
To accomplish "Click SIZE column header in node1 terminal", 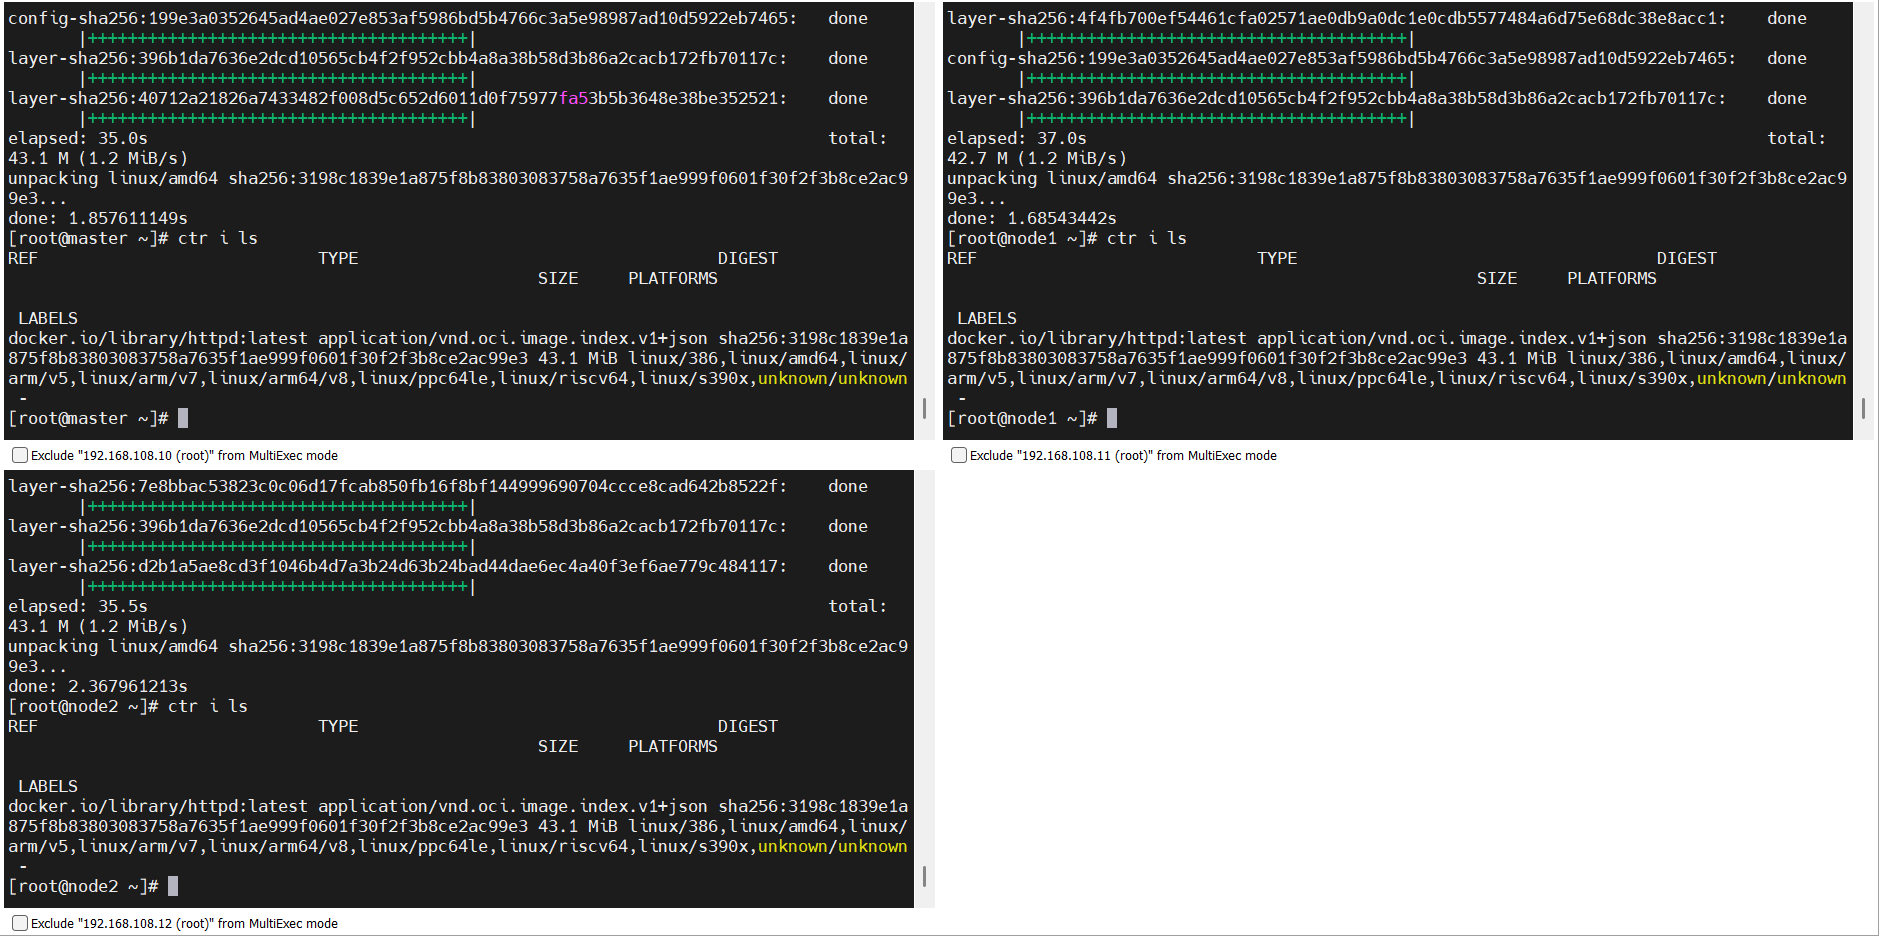I will click(x=1497, y=278).
